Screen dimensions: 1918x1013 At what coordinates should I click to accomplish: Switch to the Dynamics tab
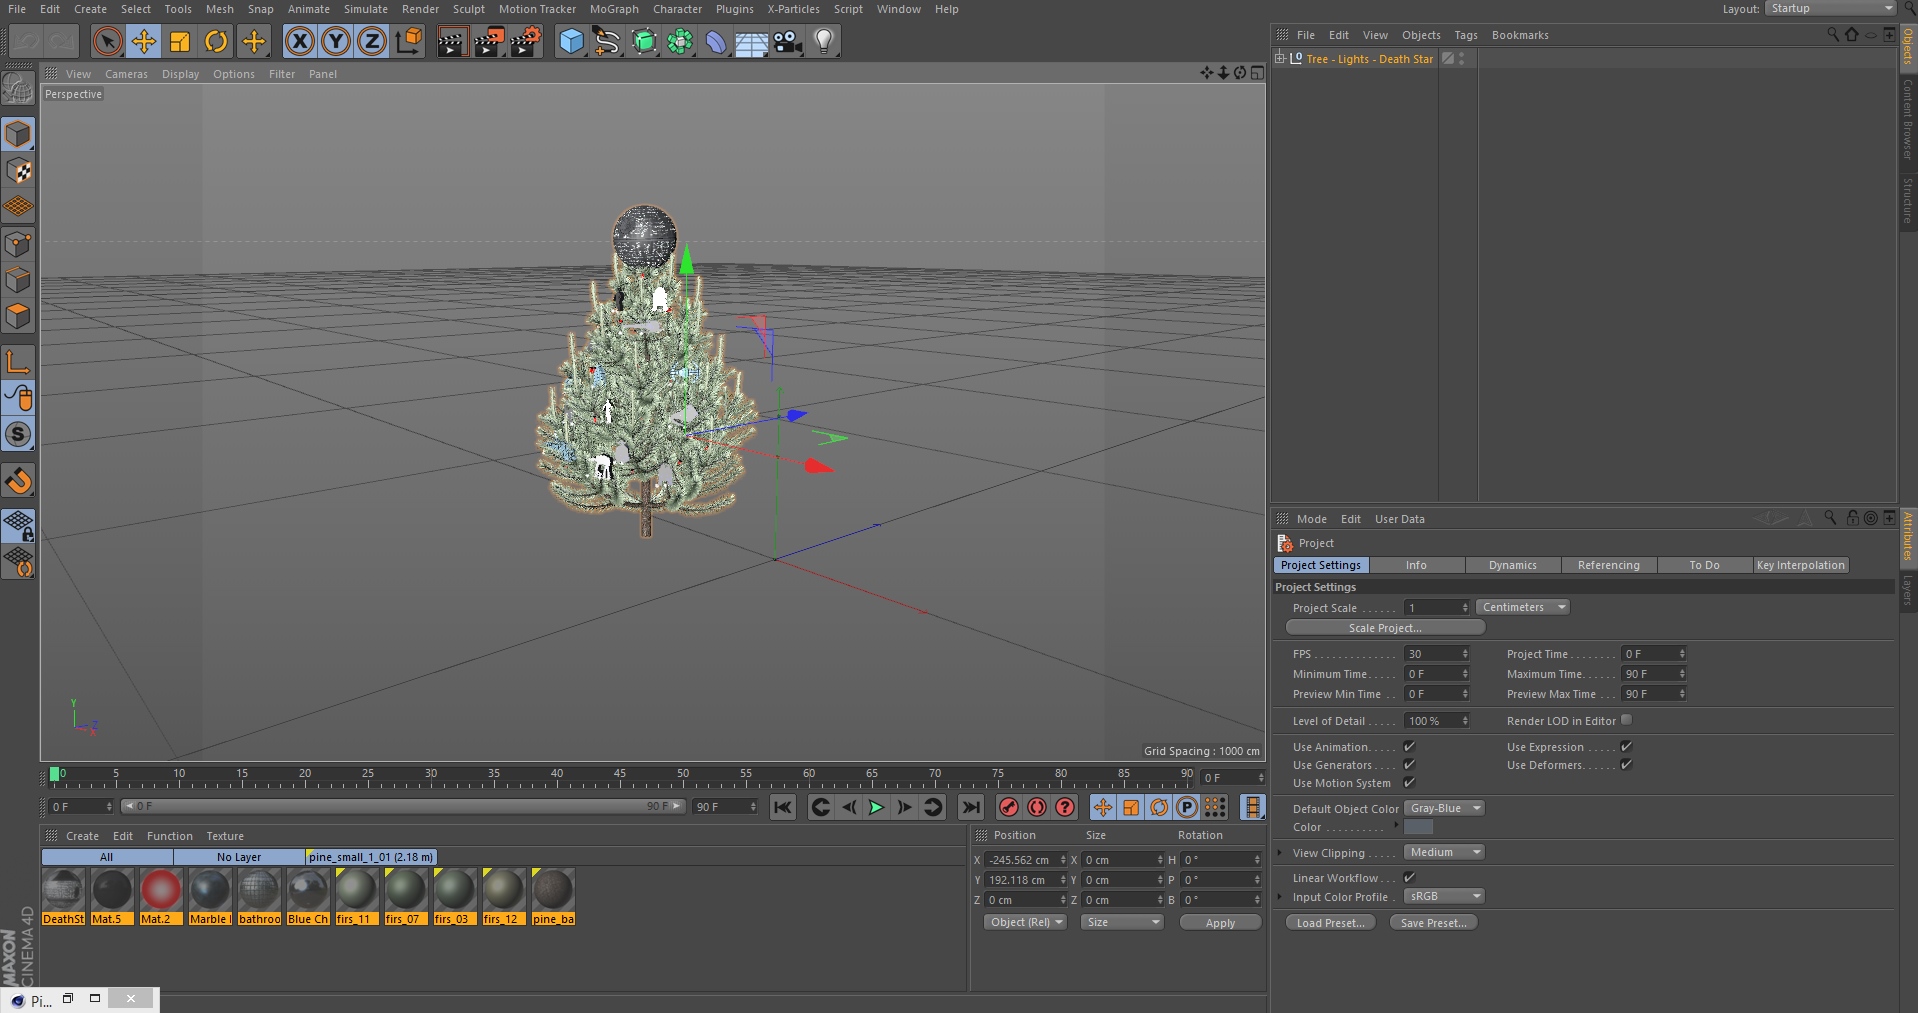pyautogui.click(x=1512, y=565)
